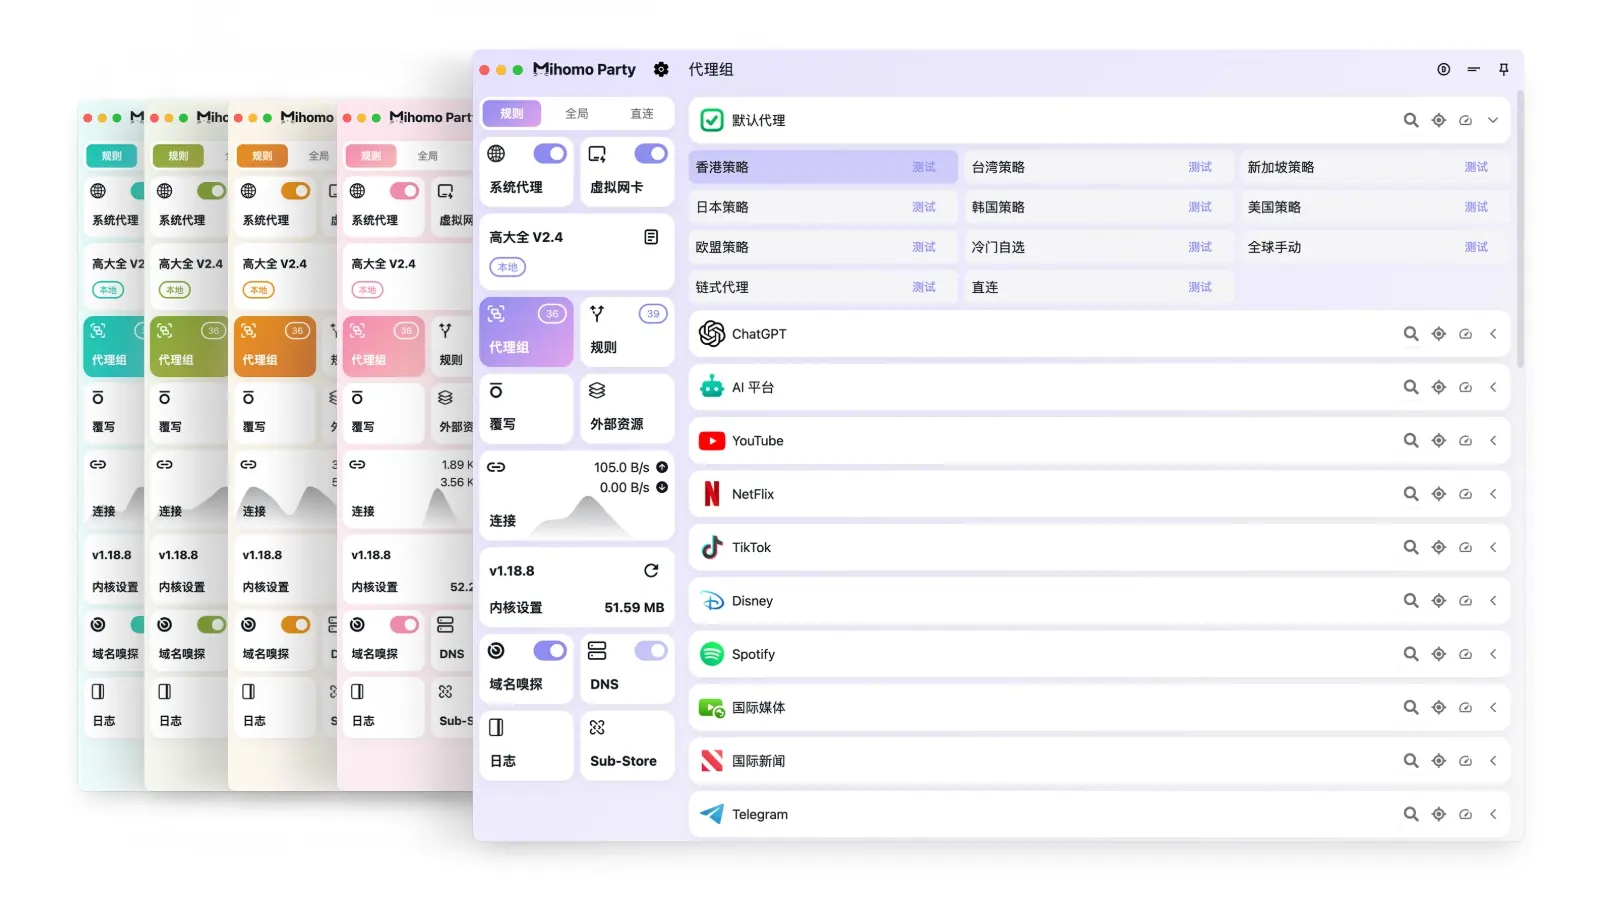Toggle the theme icon in the title bar
The image size is (1600, 900).
click(1442, 69)
